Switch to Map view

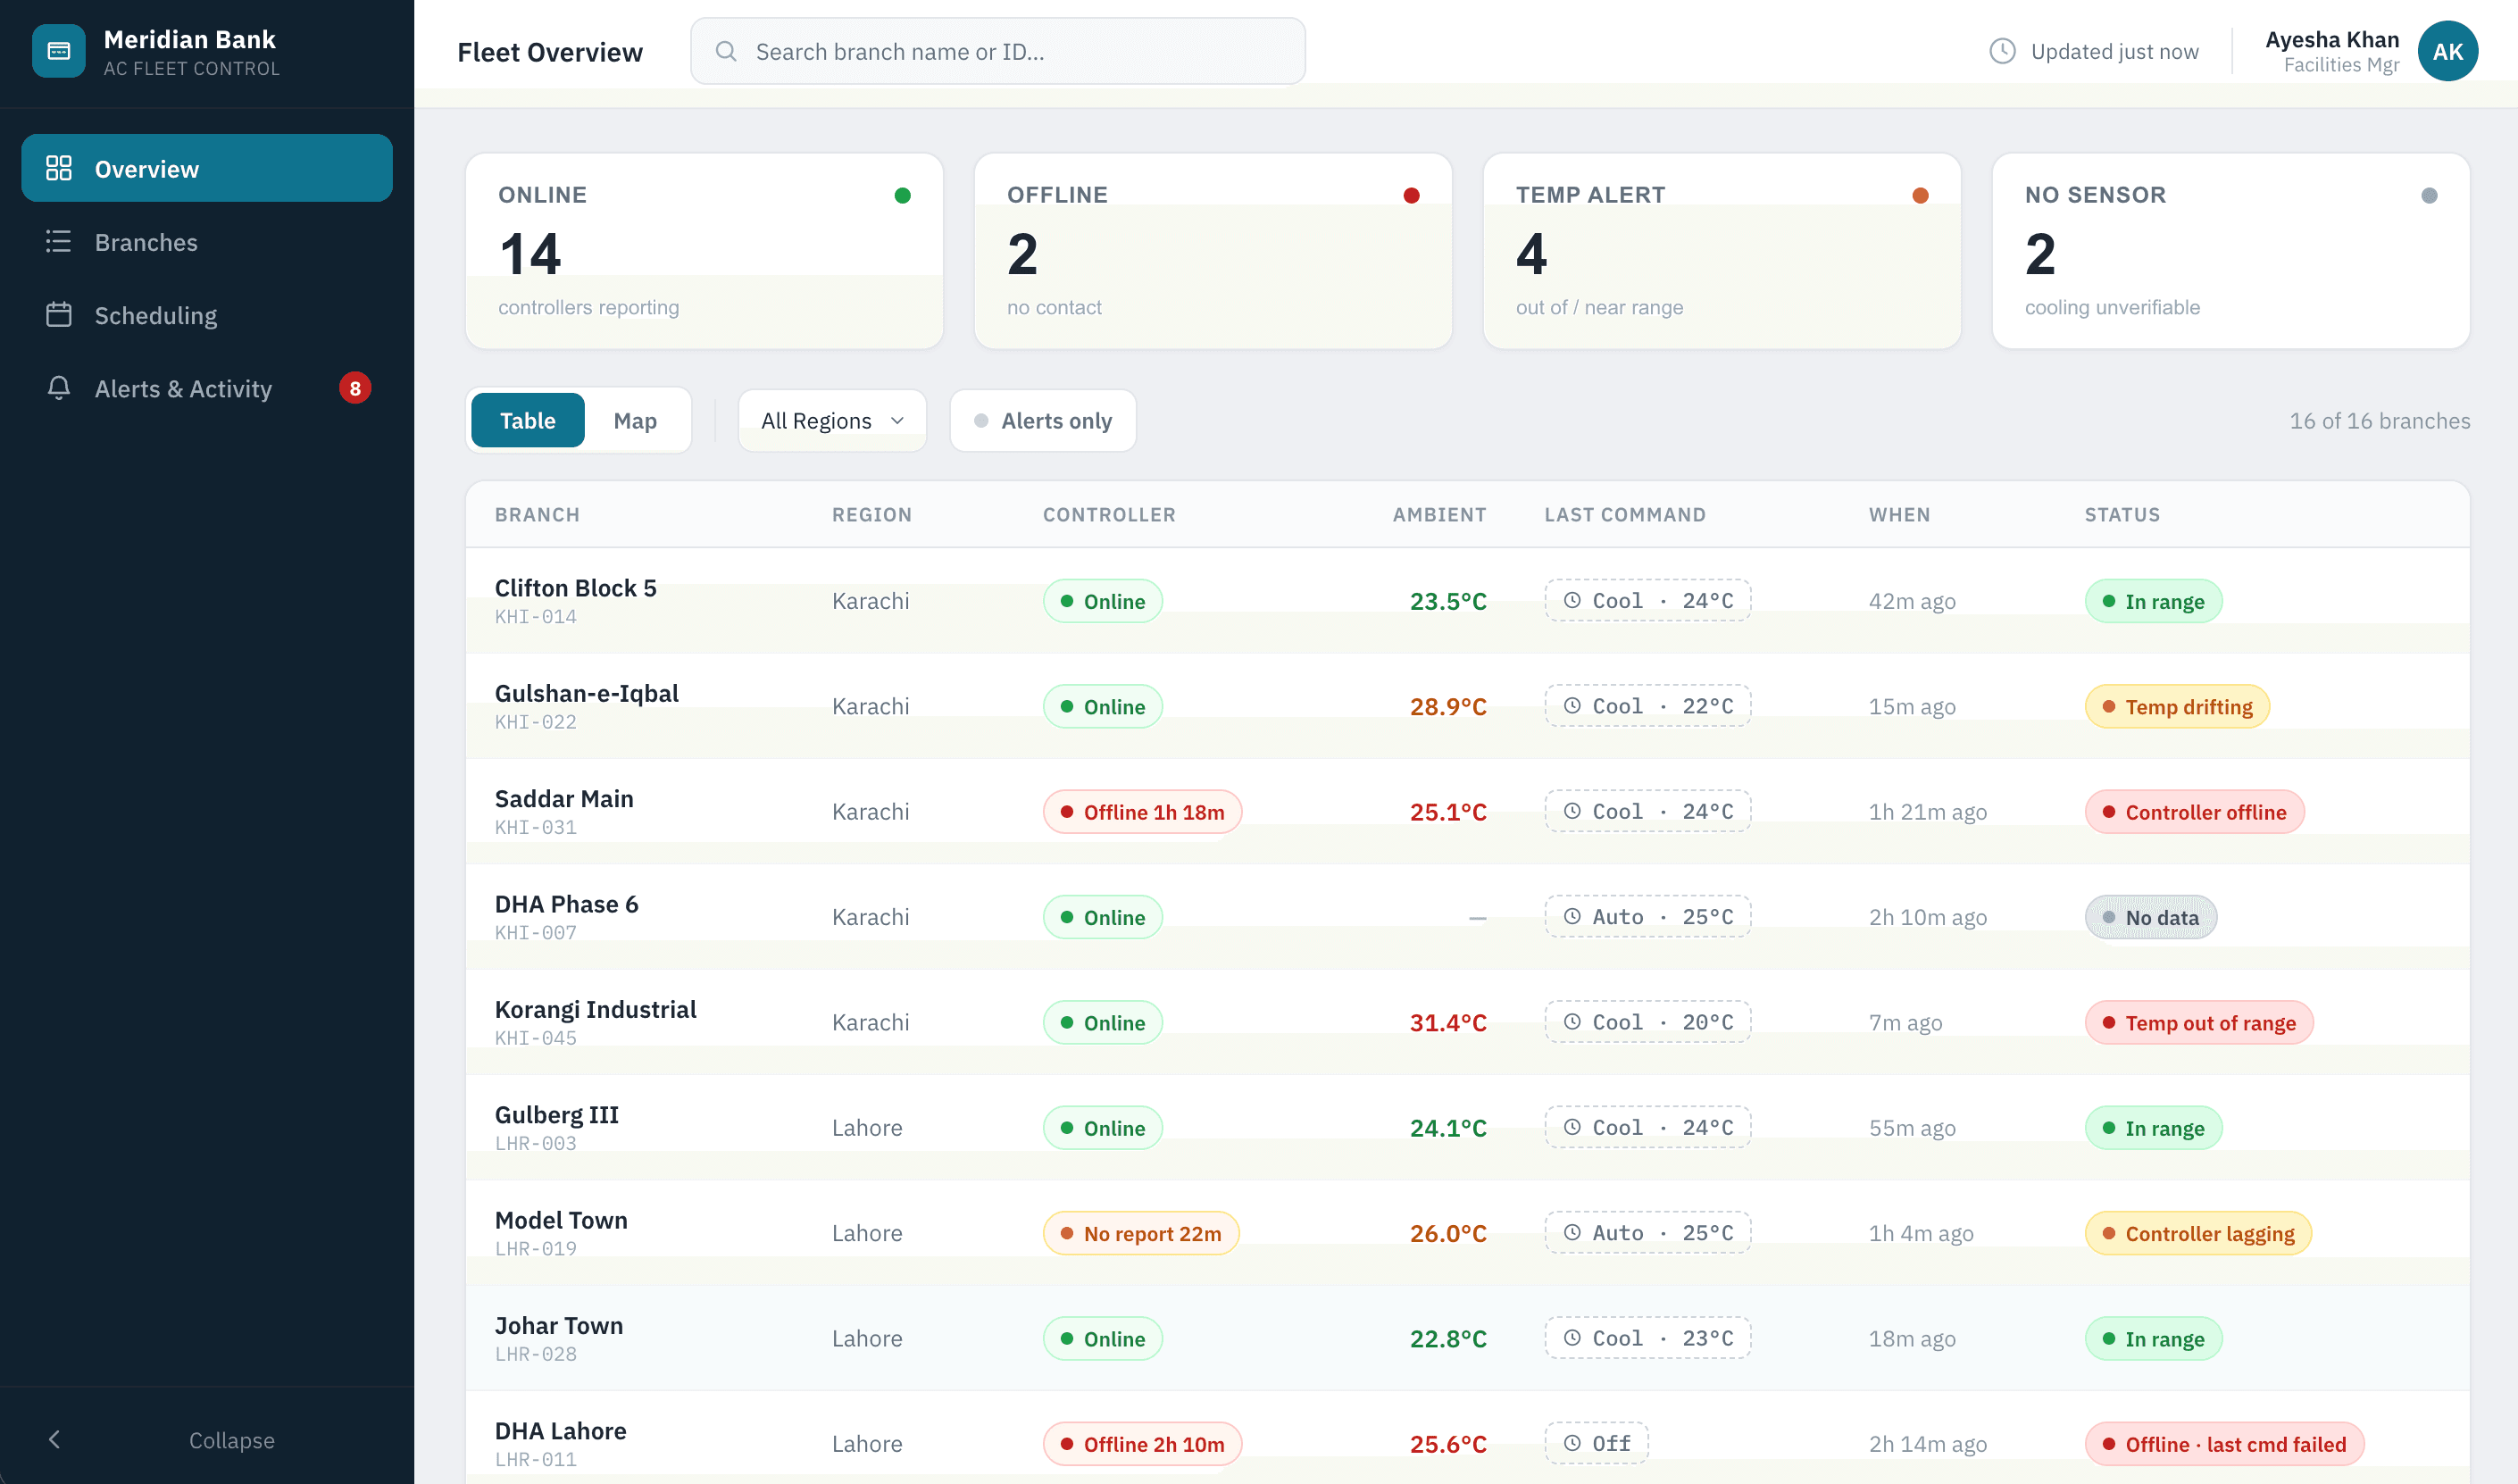tap(635, 421)
